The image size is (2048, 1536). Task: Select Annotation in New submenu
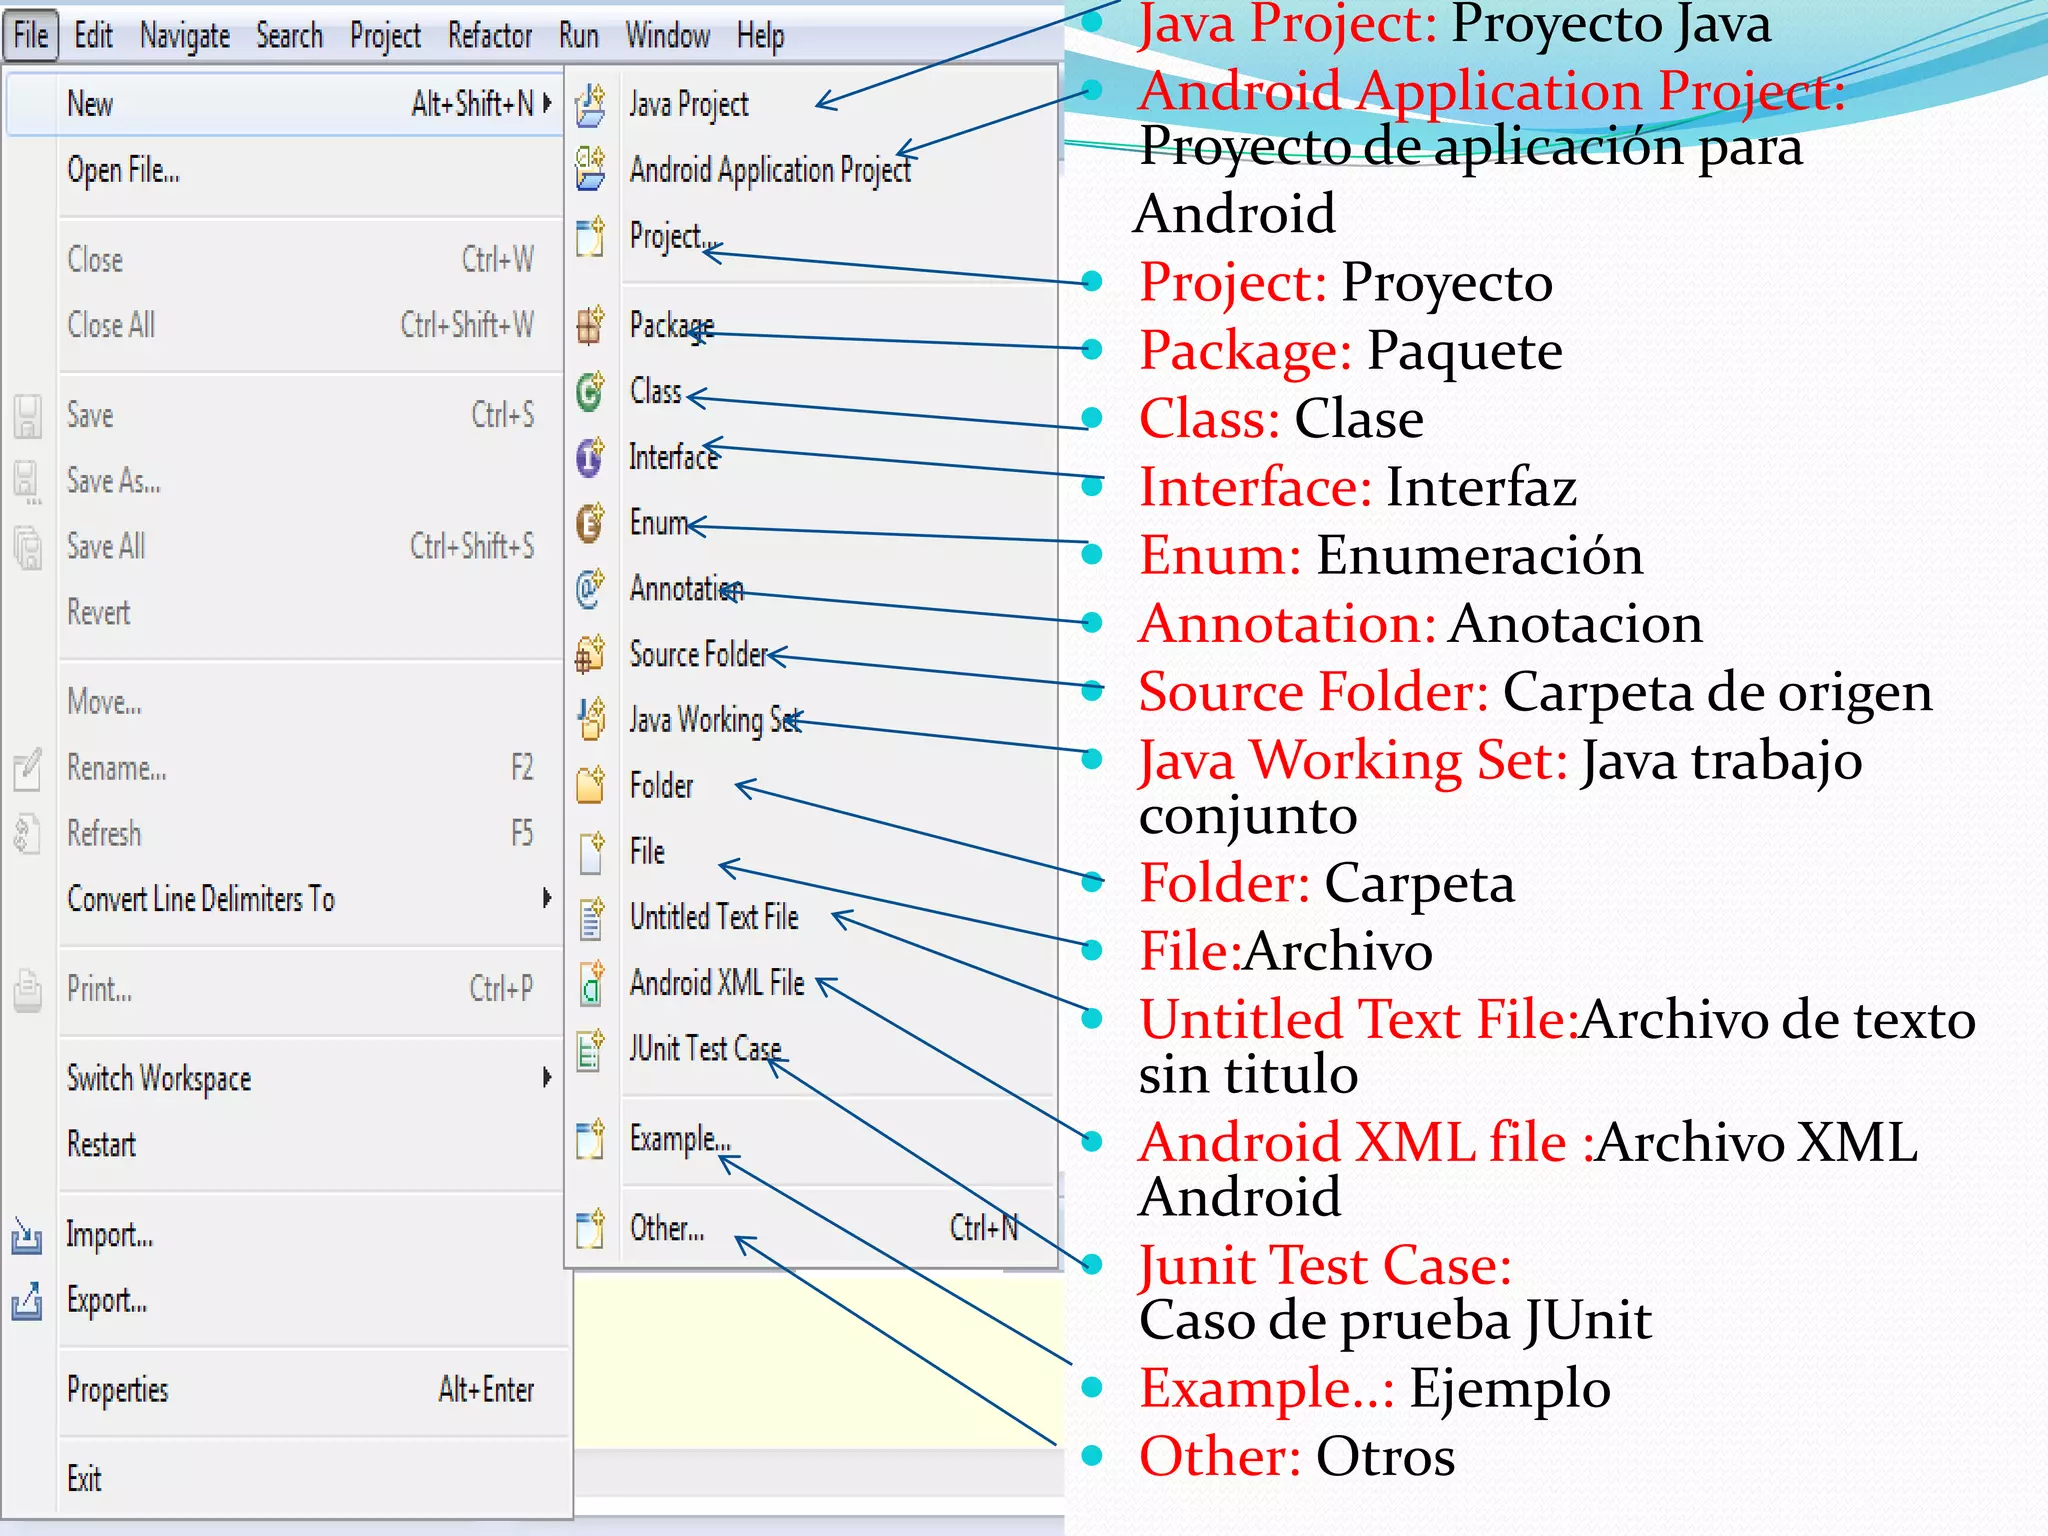812,589
